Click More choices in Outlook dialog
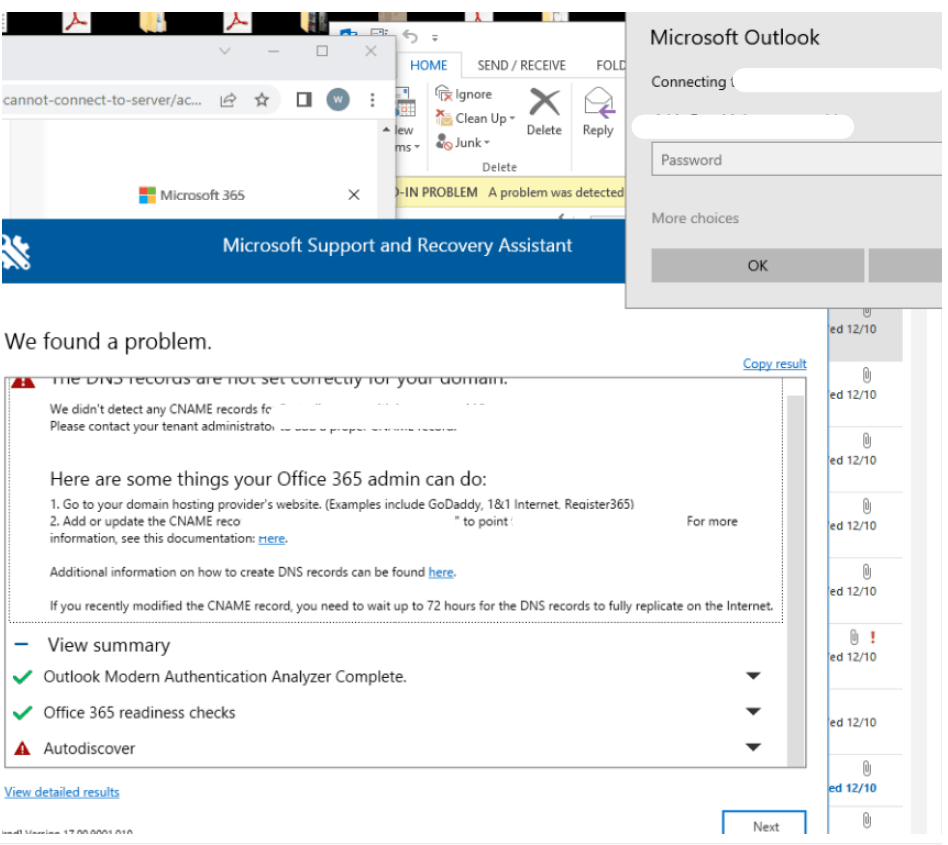 coord(695,218)
